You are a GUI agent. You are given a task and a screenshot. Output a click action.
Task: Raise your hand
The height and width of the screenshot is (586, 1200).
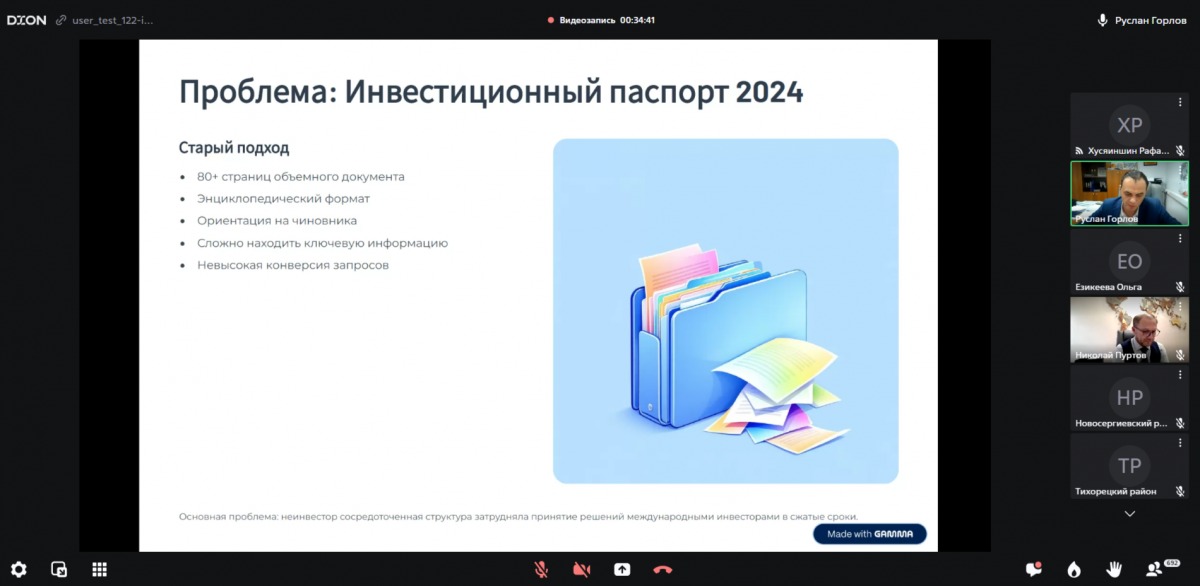coord(1113,569)
